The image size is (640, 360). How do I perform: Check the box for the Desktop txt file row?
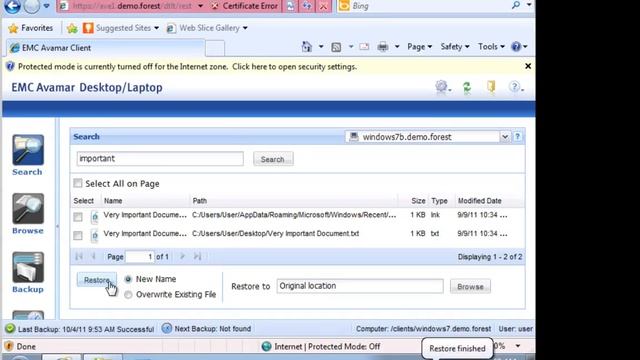[x=78, y=236]
